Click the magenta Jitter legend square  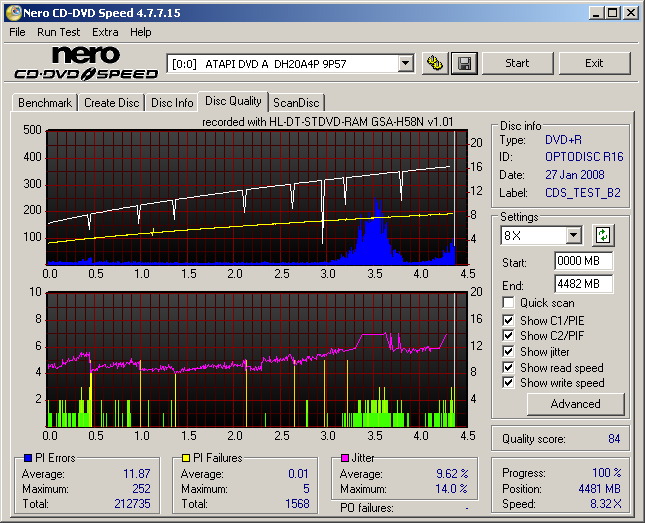coord(345,458)
